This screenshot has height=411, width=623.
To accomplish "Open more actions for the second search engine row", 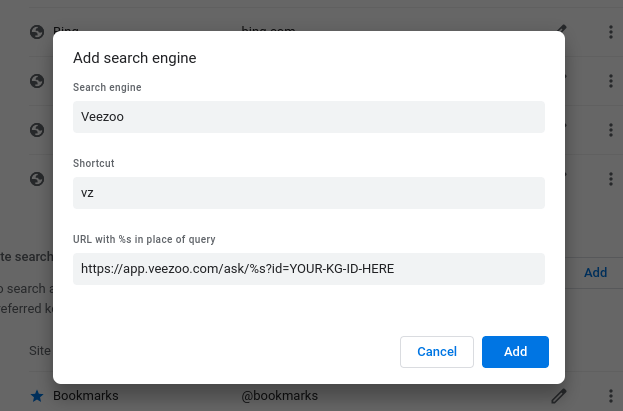I will coord(611,81).
